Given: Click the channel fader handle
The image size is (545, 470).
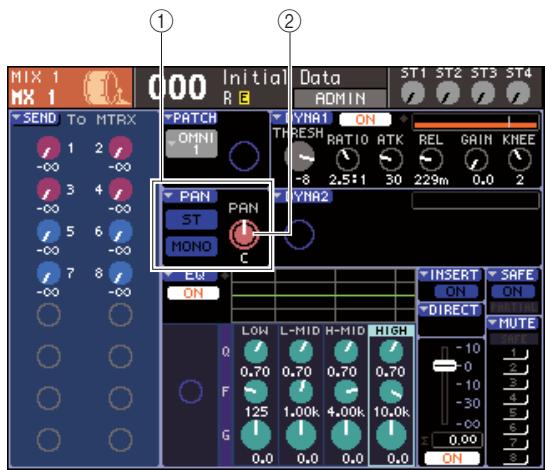Looking at the screenshot, I should point(445,366).
